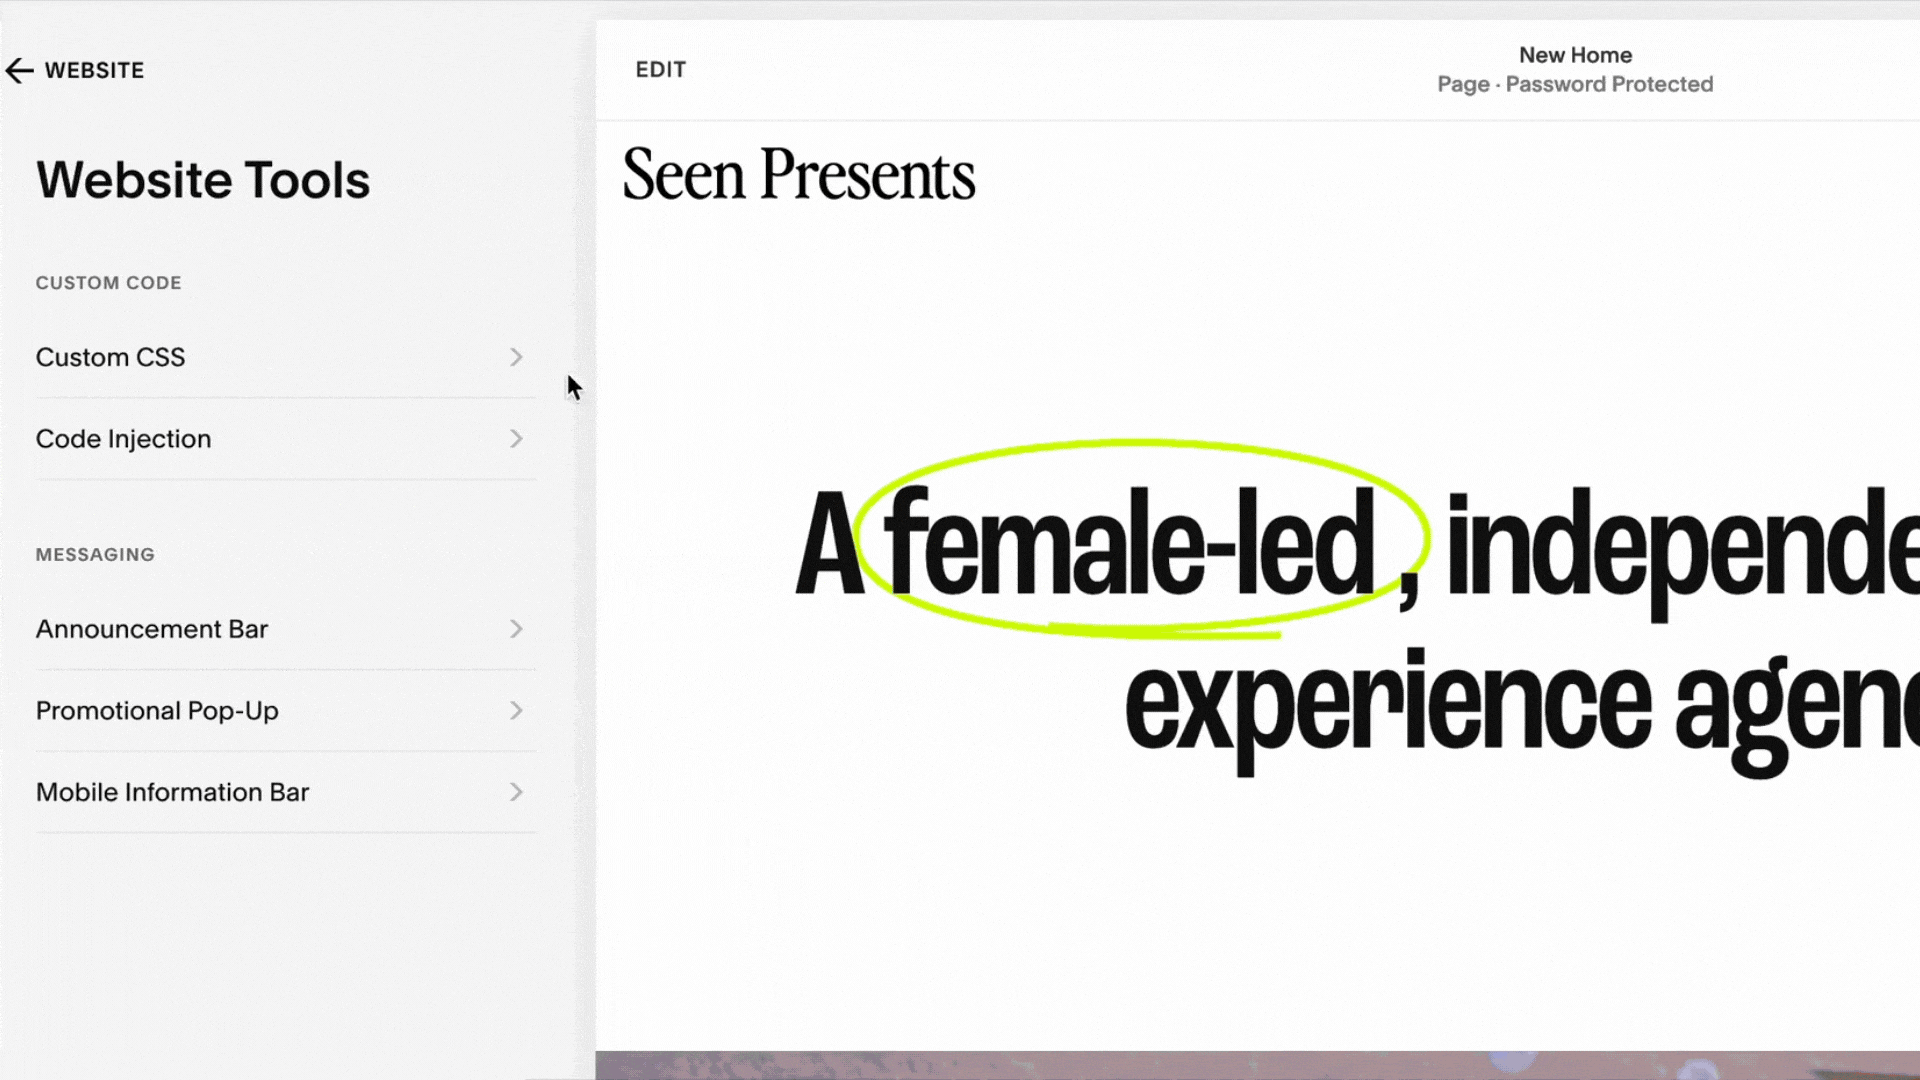This screenshot has width=1920, height=1080.
Task: Click the chevron next to Announcement Bar
Action: click(516, 629)
